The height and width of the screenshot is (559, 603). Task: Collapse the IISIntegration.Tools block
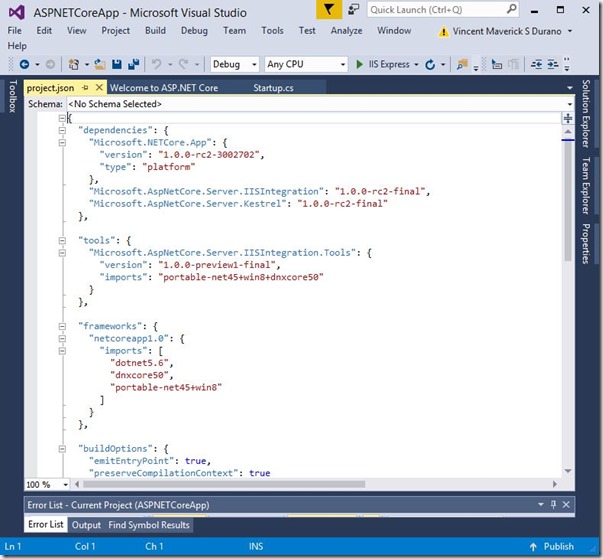pyautogui.click(x=62, y=253)
